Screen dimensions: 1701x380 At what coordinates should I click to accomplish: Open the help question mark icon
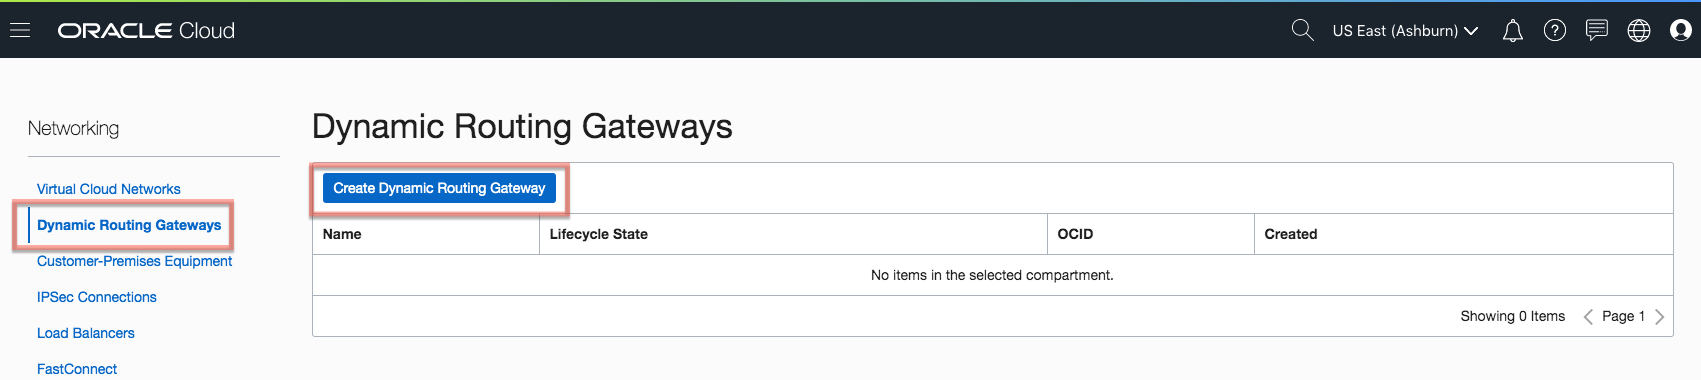click(1555, 30)
